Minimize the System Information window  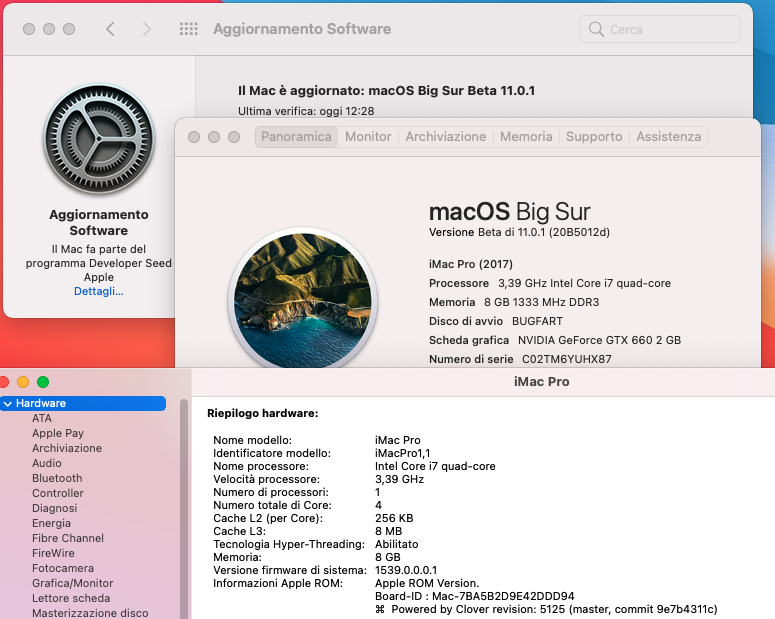[23, 382]
